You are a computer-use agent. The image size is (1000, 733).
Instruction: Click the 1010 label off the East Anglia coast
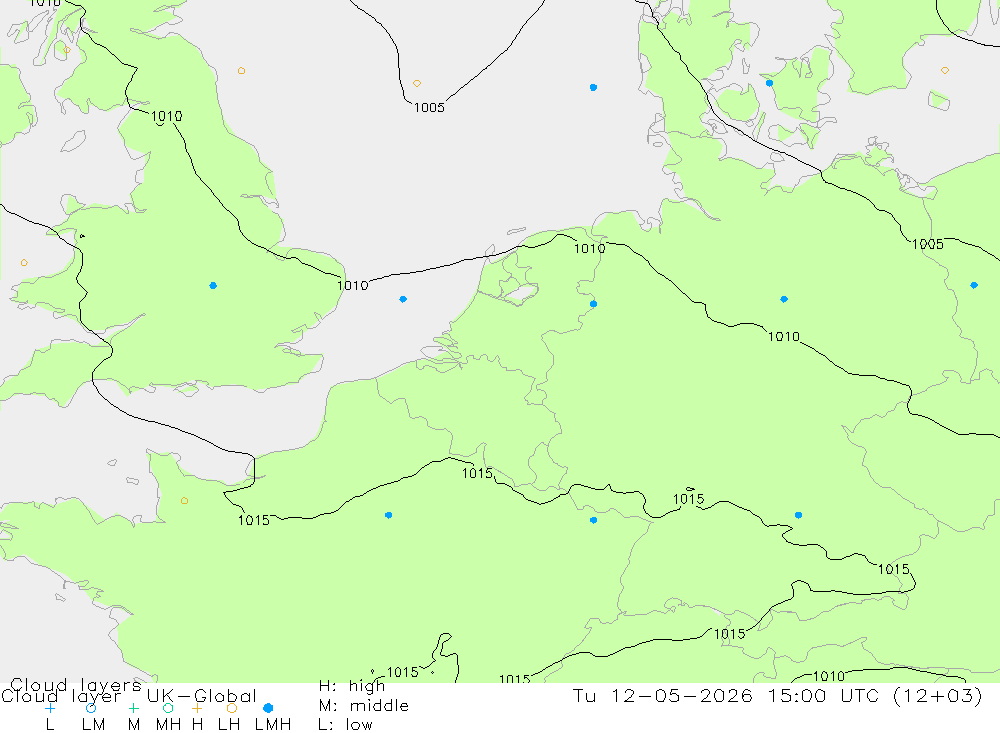353,286
